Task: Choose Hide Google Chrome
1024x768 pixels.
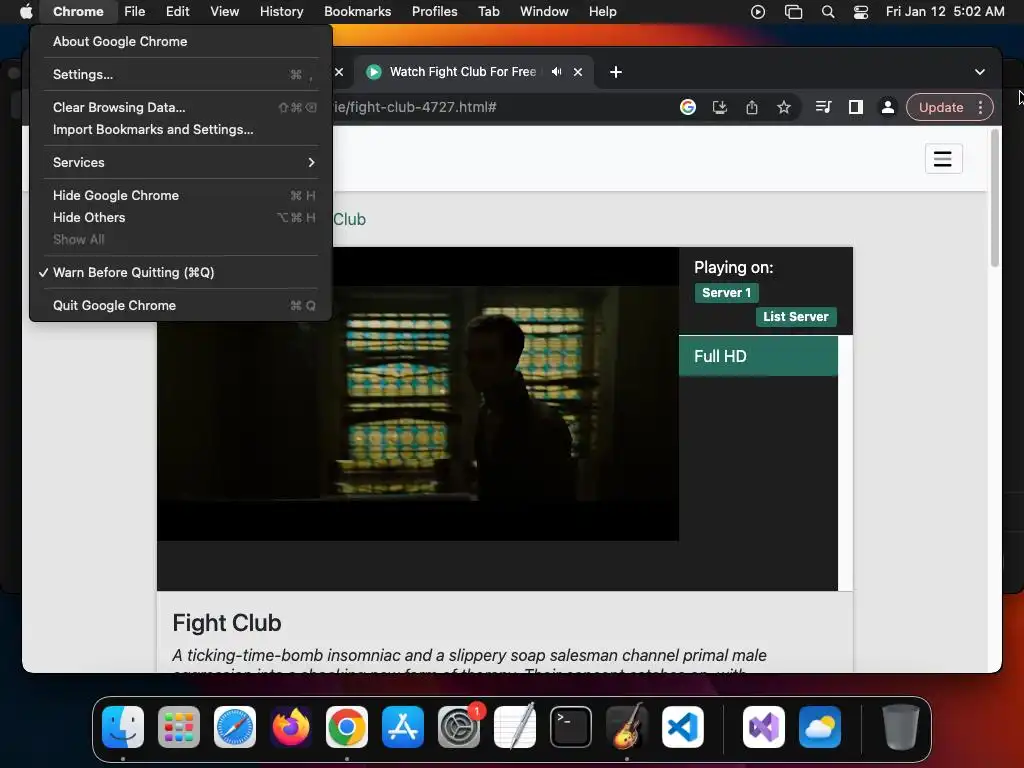Action: [181, 195]
